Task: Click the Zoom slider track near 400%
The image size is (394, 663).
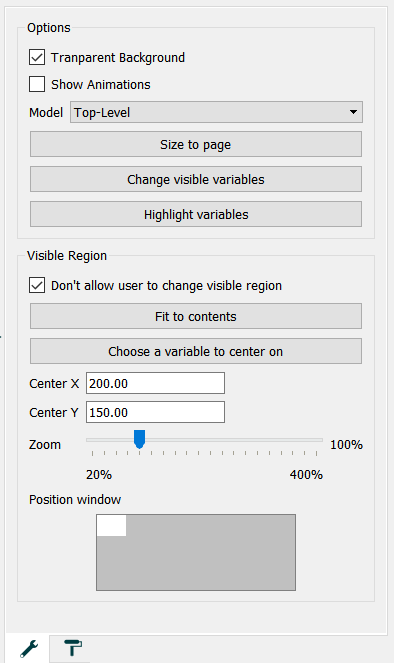Action: (x=313, y=440)
